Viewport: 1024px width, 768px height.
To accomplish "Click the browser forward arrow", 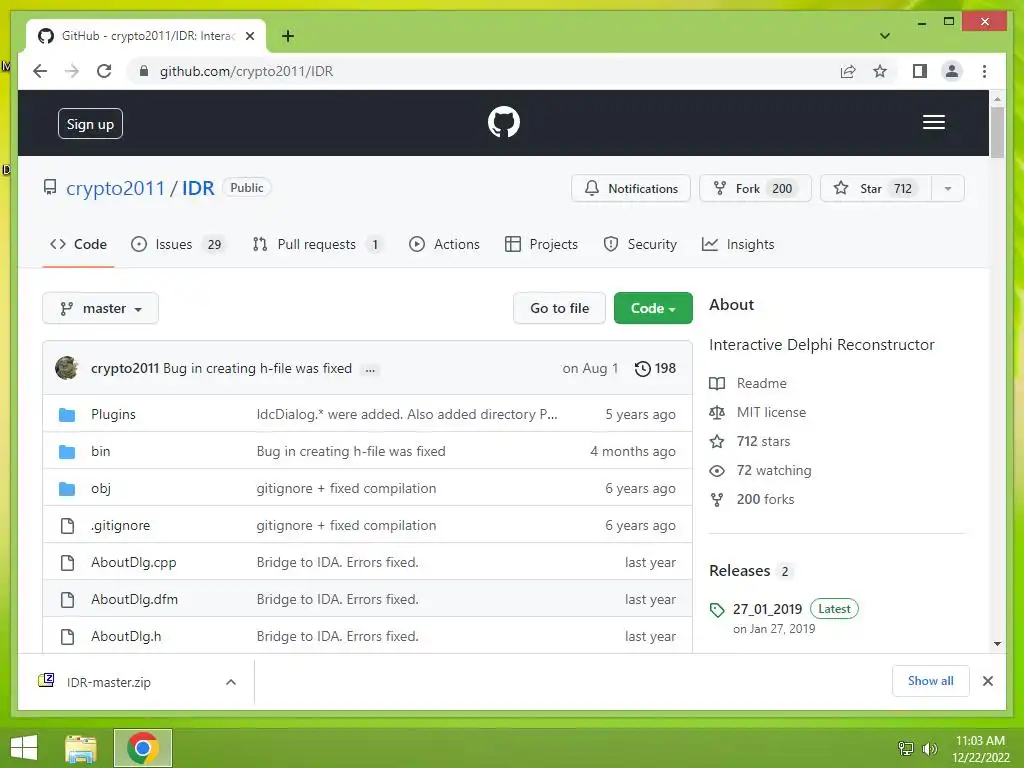I will pyautogui.click(x=72, y=71).
